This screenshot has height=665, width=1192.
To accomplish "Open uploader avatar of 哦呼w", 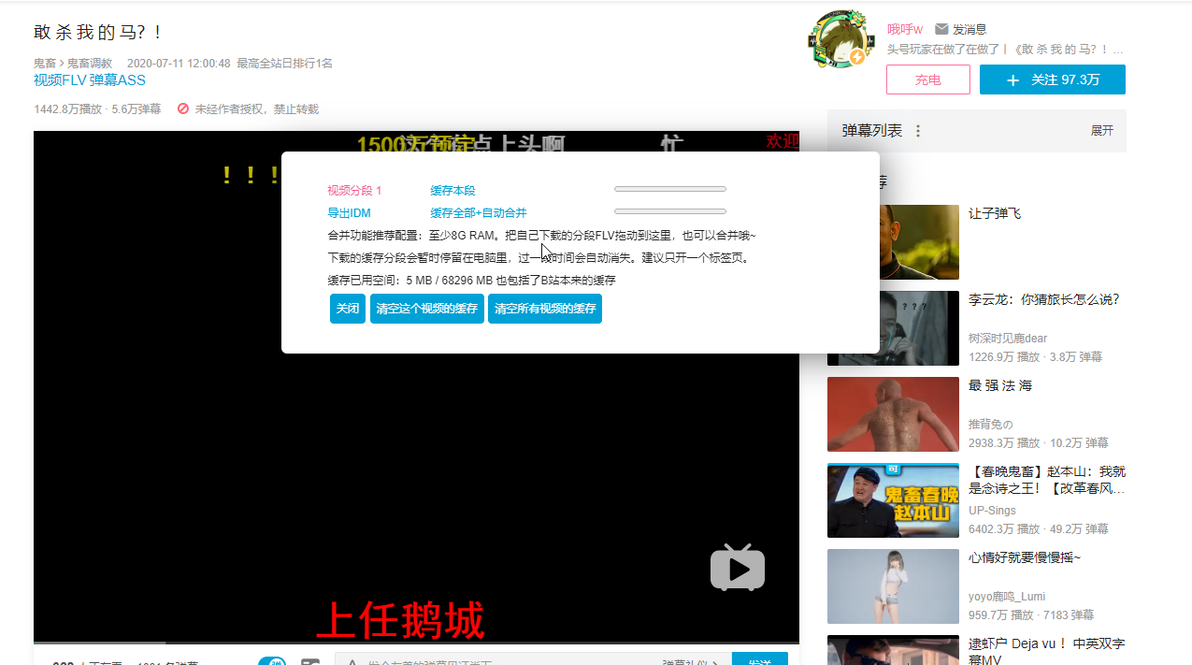I will pyautogui.click(x=840, y=39).
